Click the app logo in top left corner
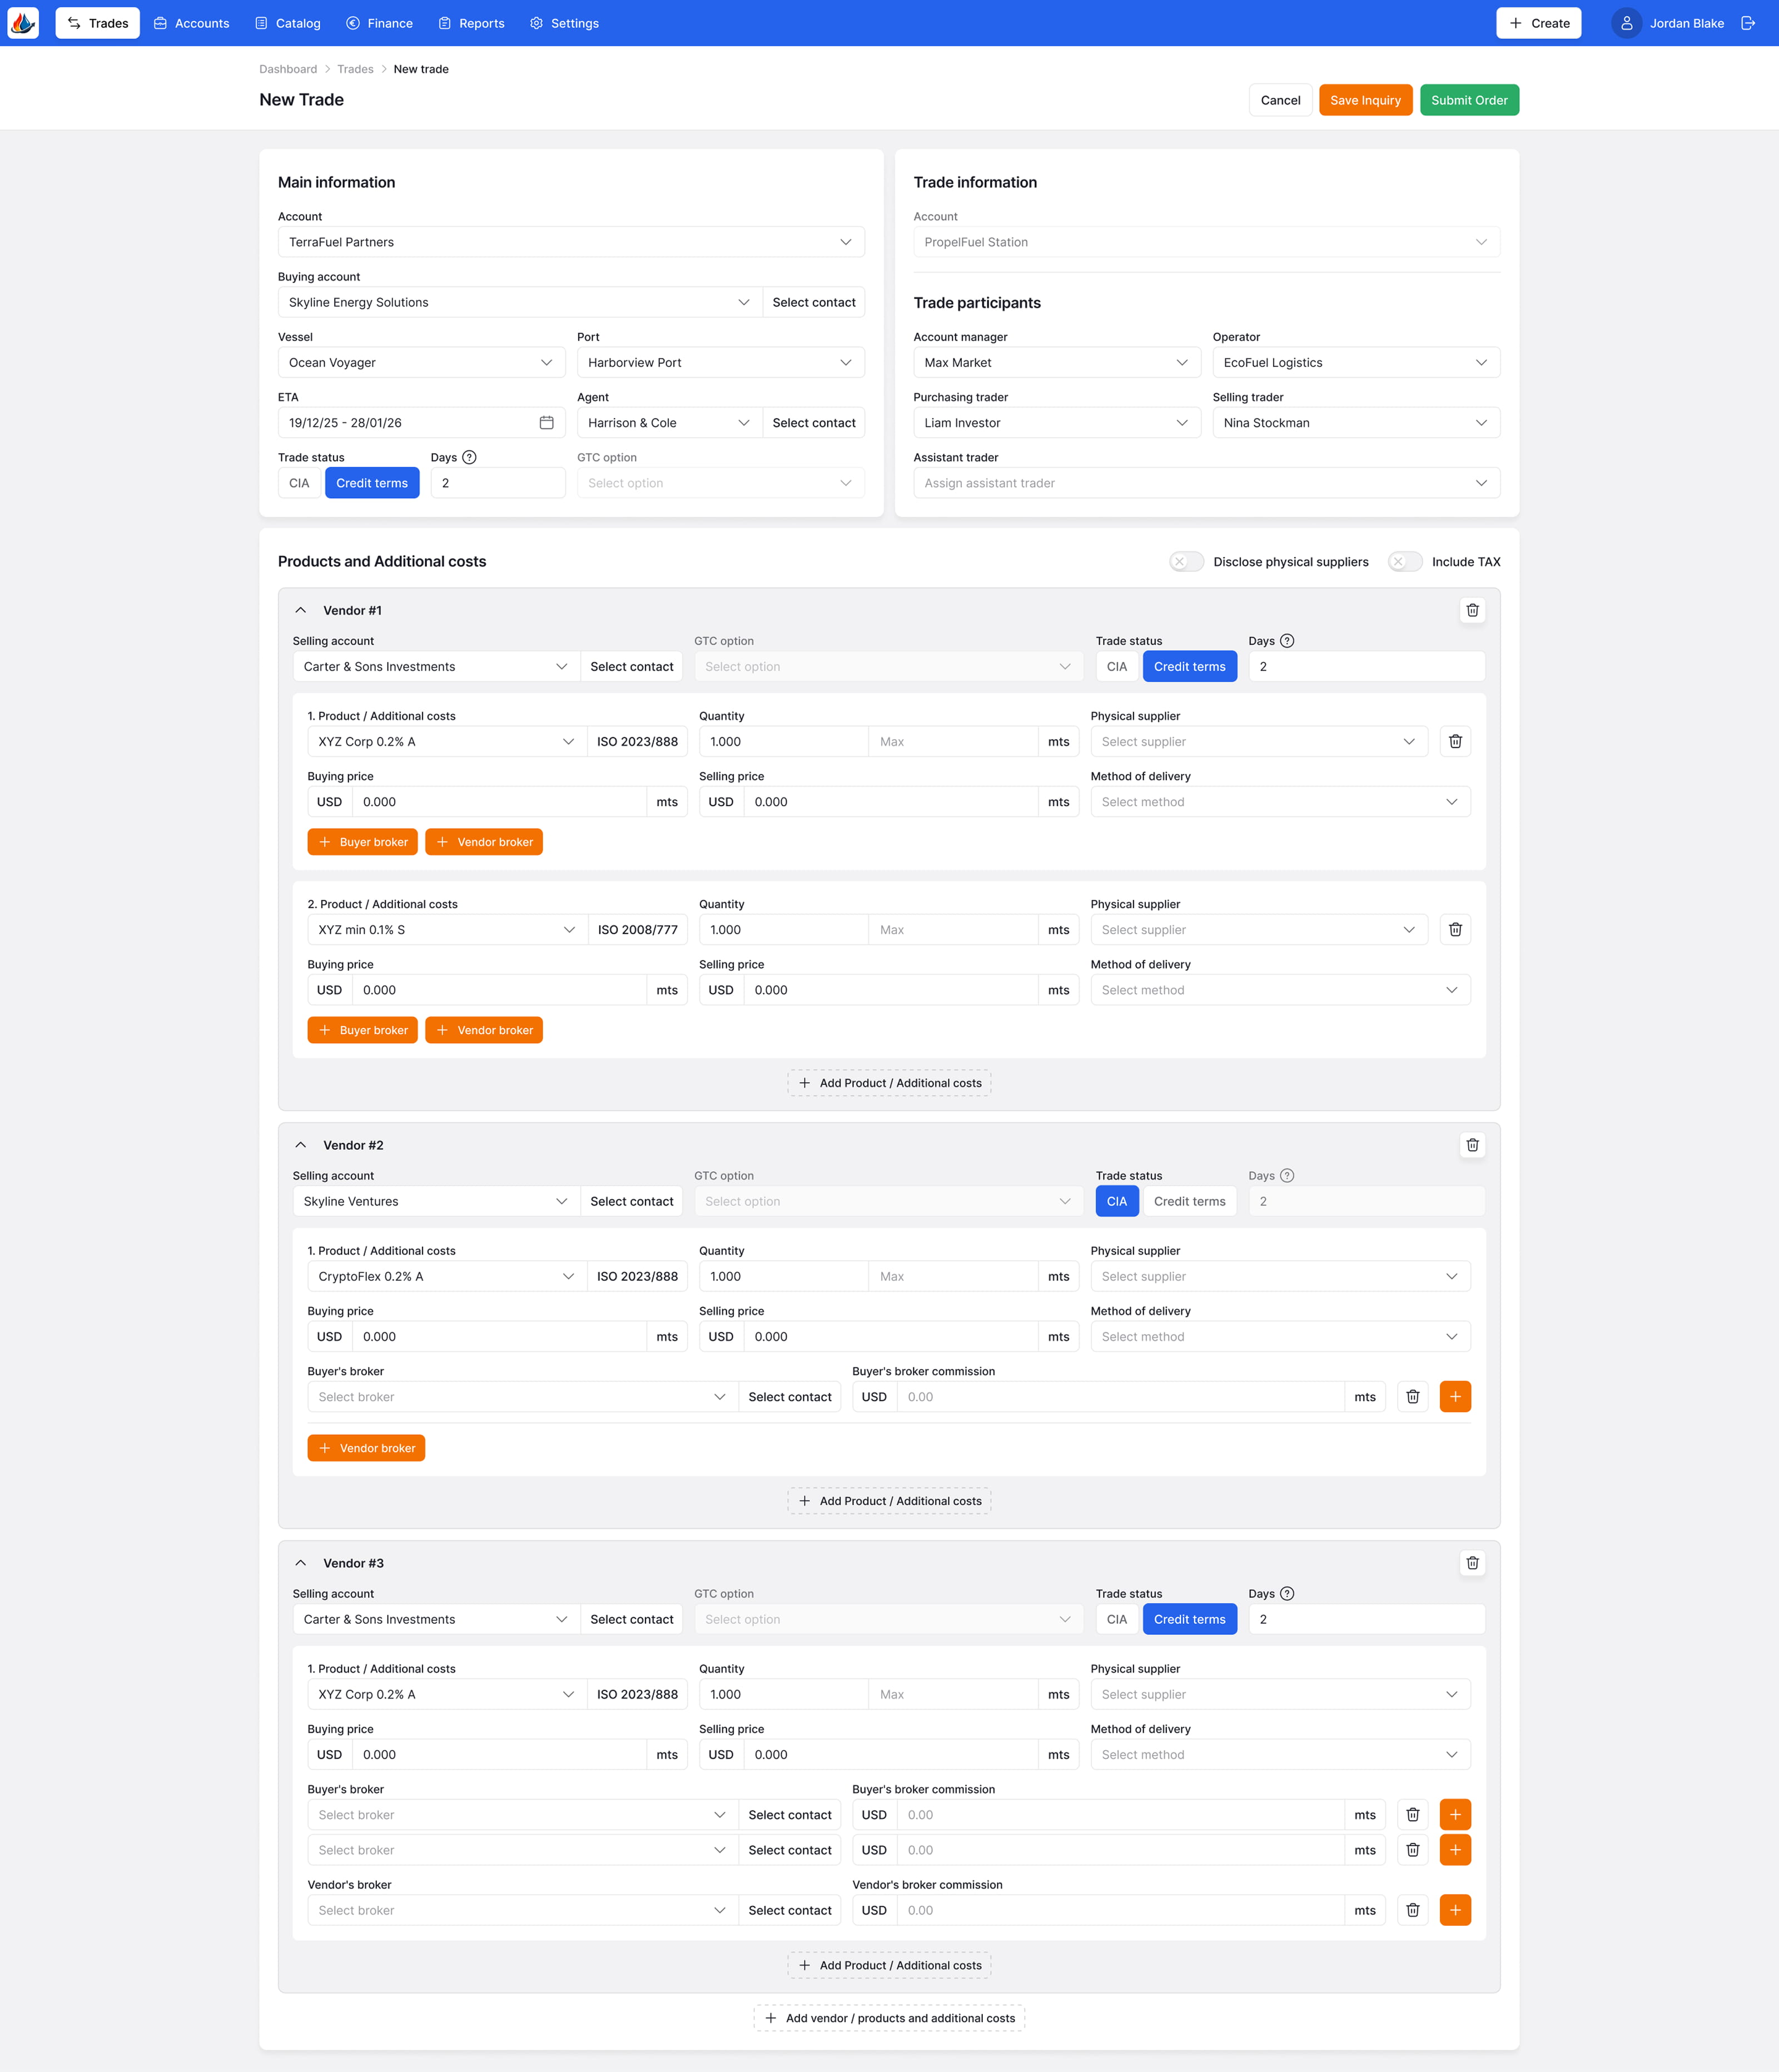The height and width of the screenshot is (2072, 1779). (x=23, y=23)
